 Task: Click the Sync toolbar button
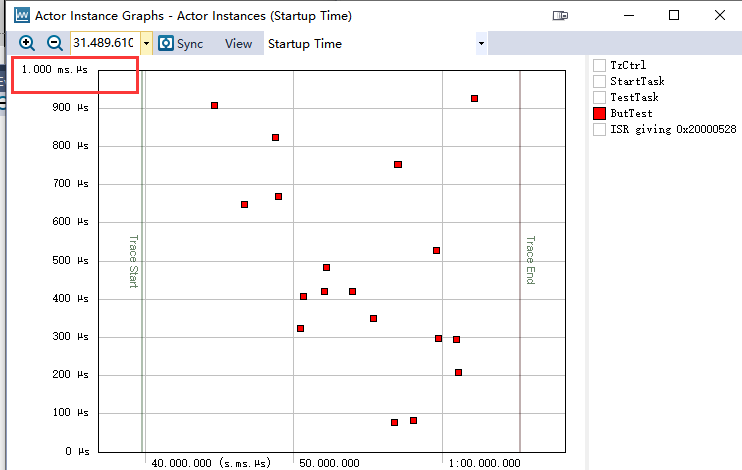pos(181,44)
